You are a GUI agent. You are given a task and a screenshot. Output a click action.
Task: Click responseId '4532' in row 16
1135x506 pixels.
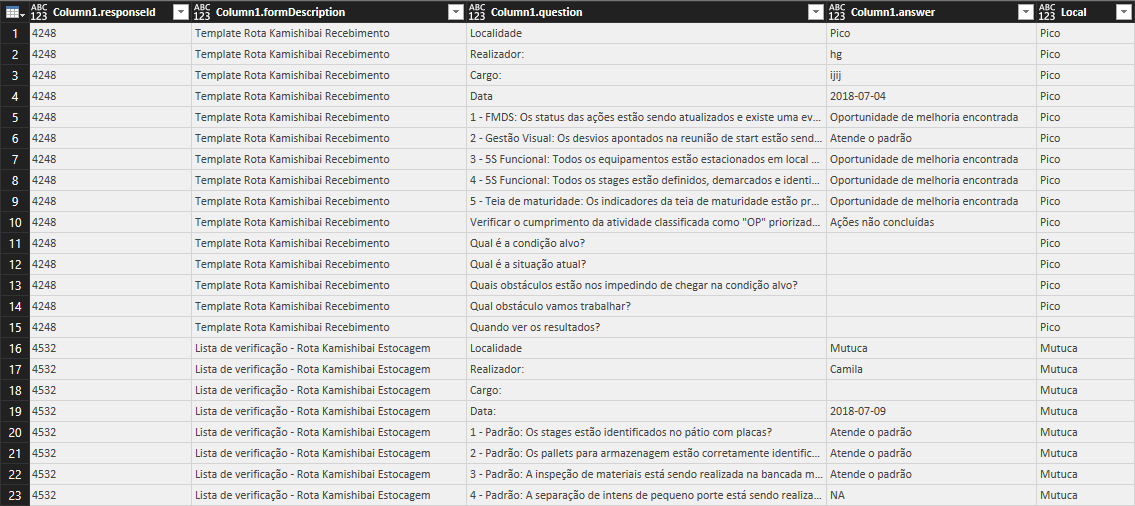110,348
